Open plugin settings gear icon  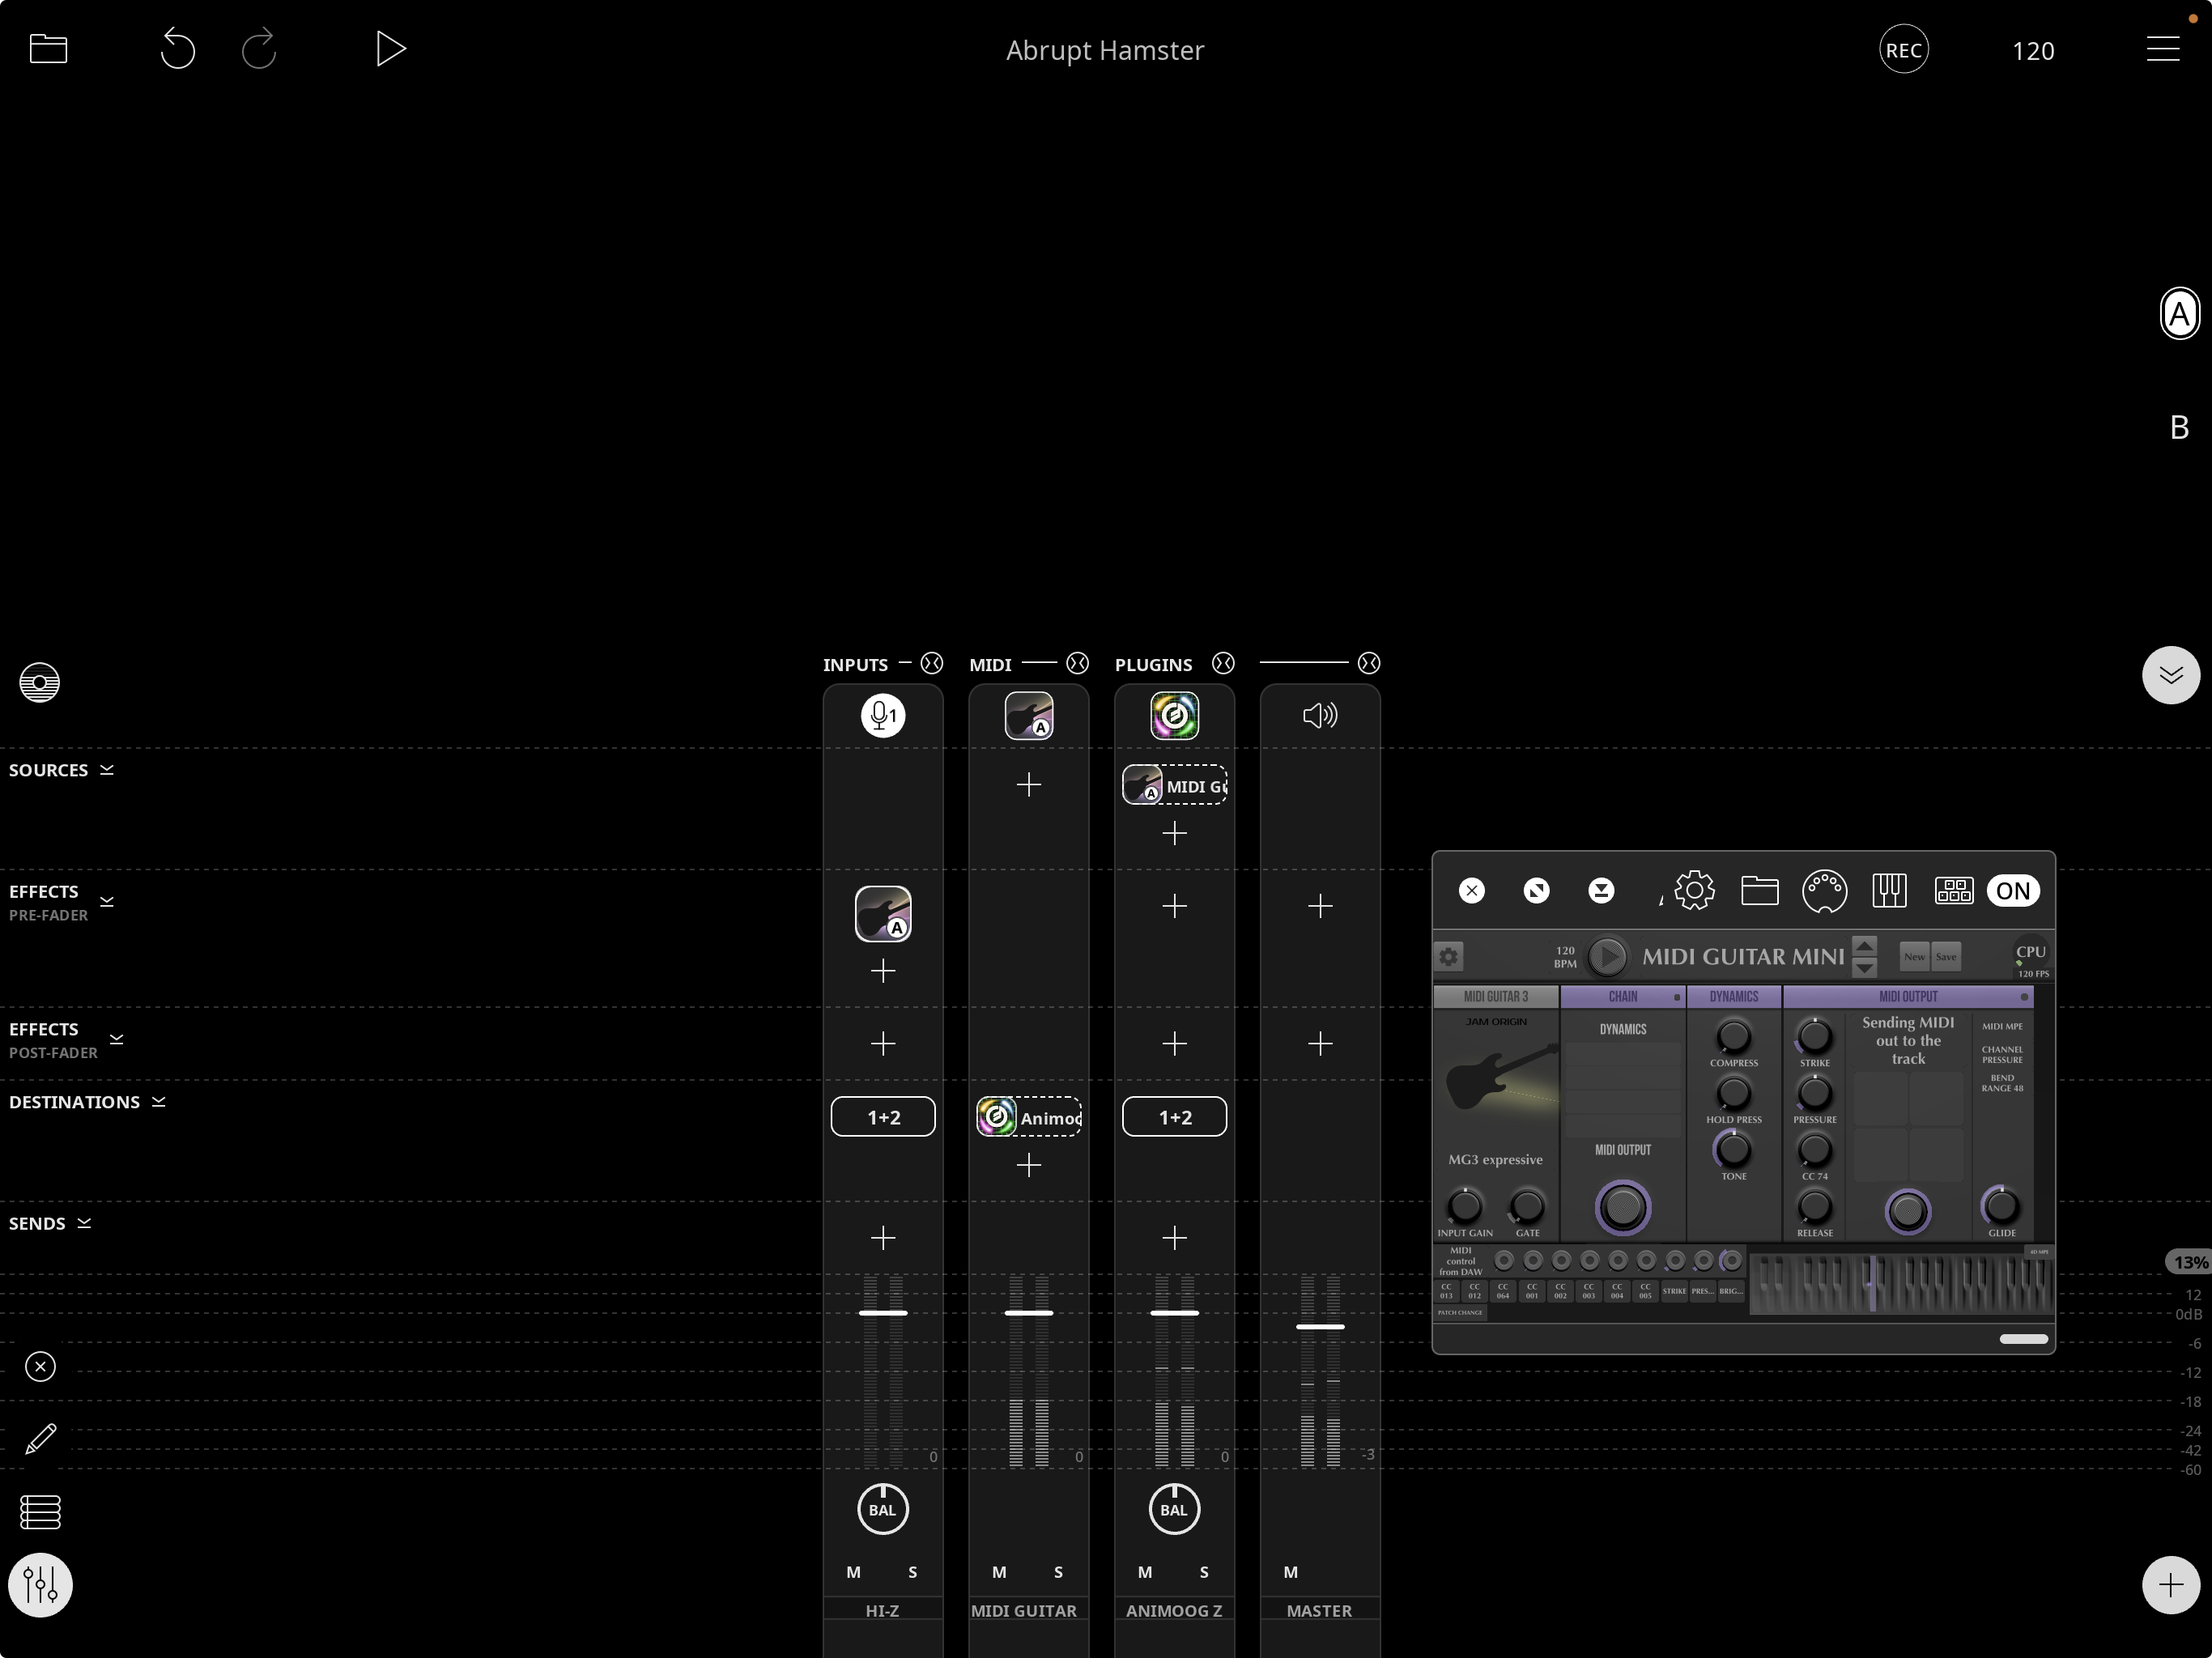pyautogui.click(x=1694, y=890)
